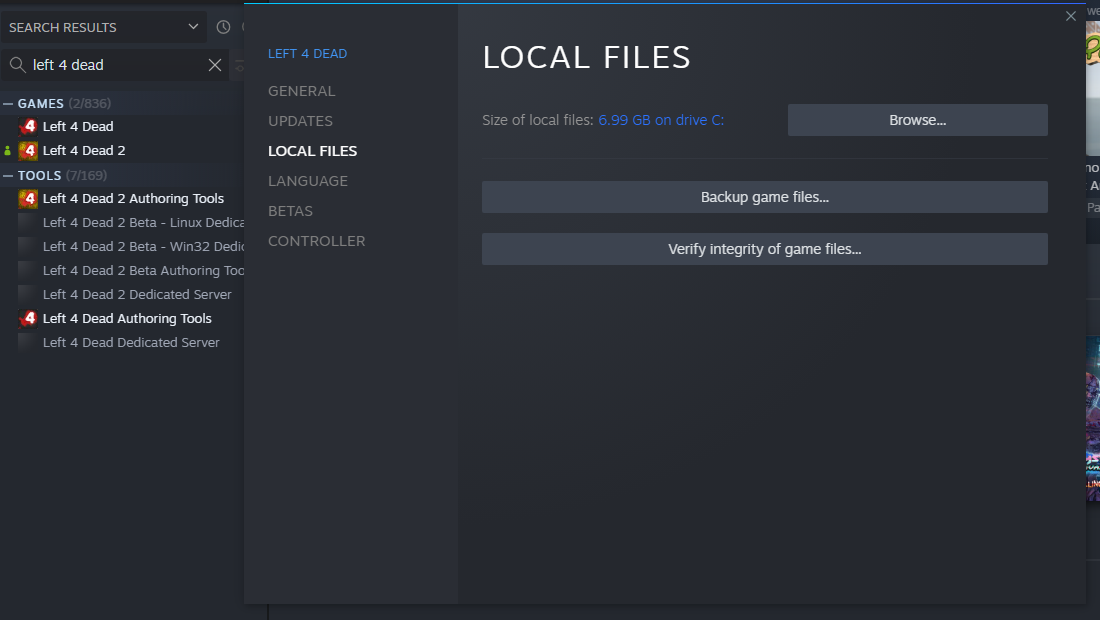Click Left 4 Dead 2 Authoring Tools icon

[x=28, y=198]
